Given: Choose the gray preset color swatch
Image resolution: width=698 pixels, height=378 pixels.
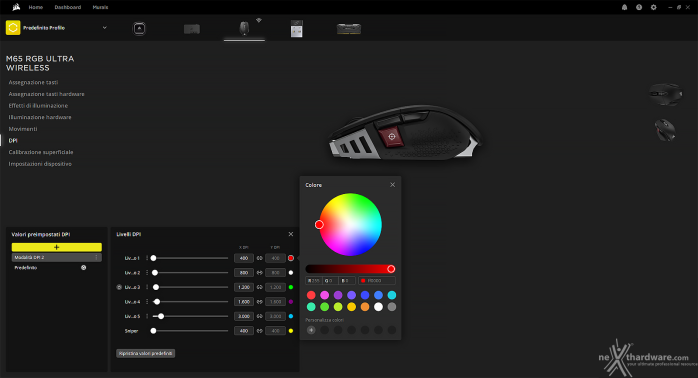Looking at the screenshot, I should [x=392, y=307].
